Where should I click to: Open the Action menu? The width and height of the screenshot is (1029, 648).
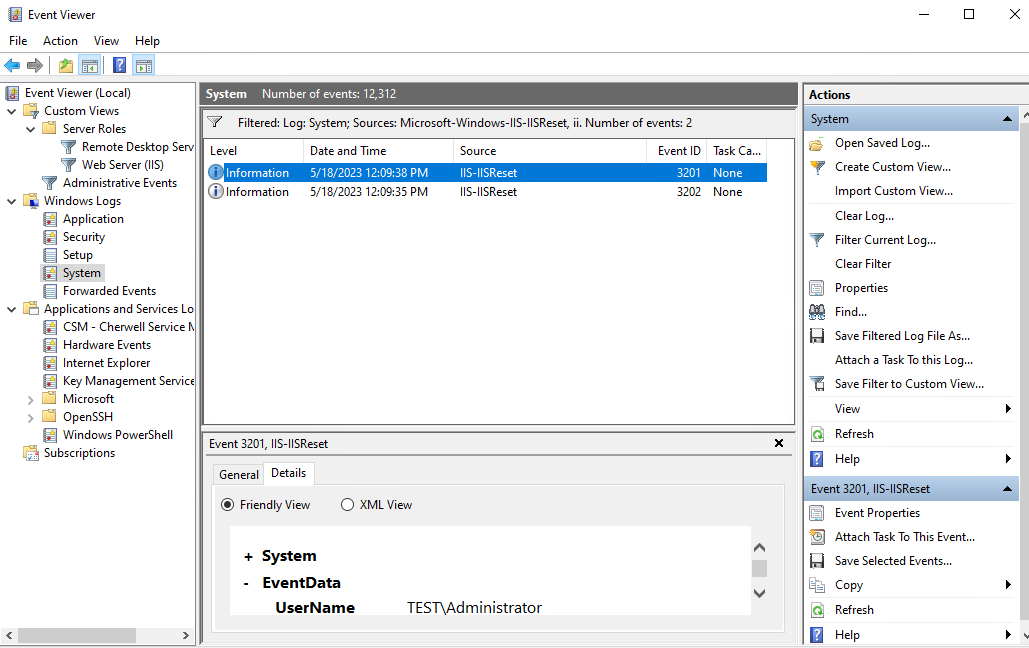click(60, 41)
